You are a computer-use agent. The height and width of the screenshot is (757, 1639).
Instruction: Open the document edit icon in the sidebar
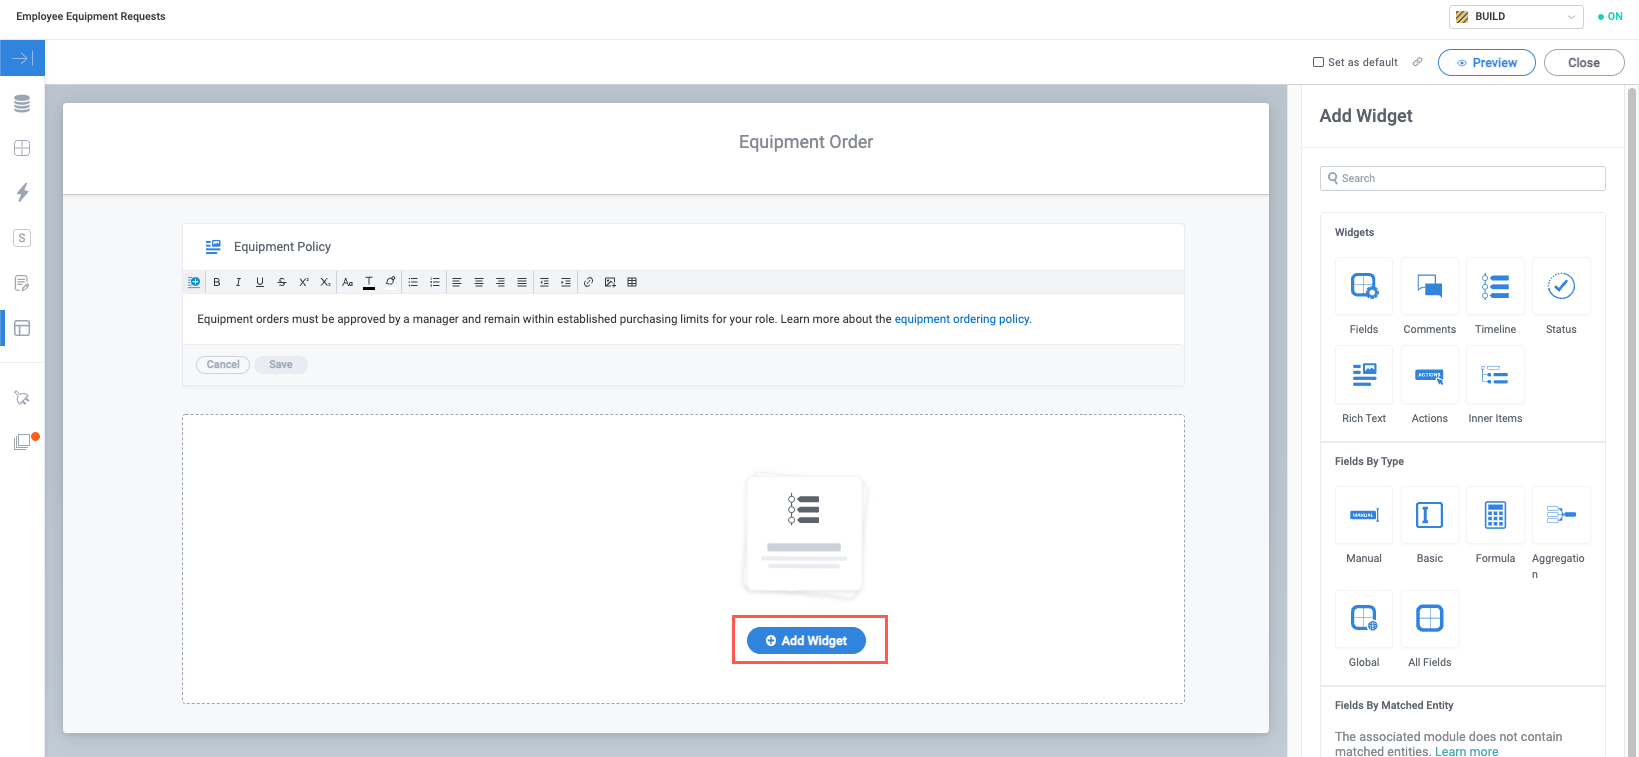coord(22,283)
